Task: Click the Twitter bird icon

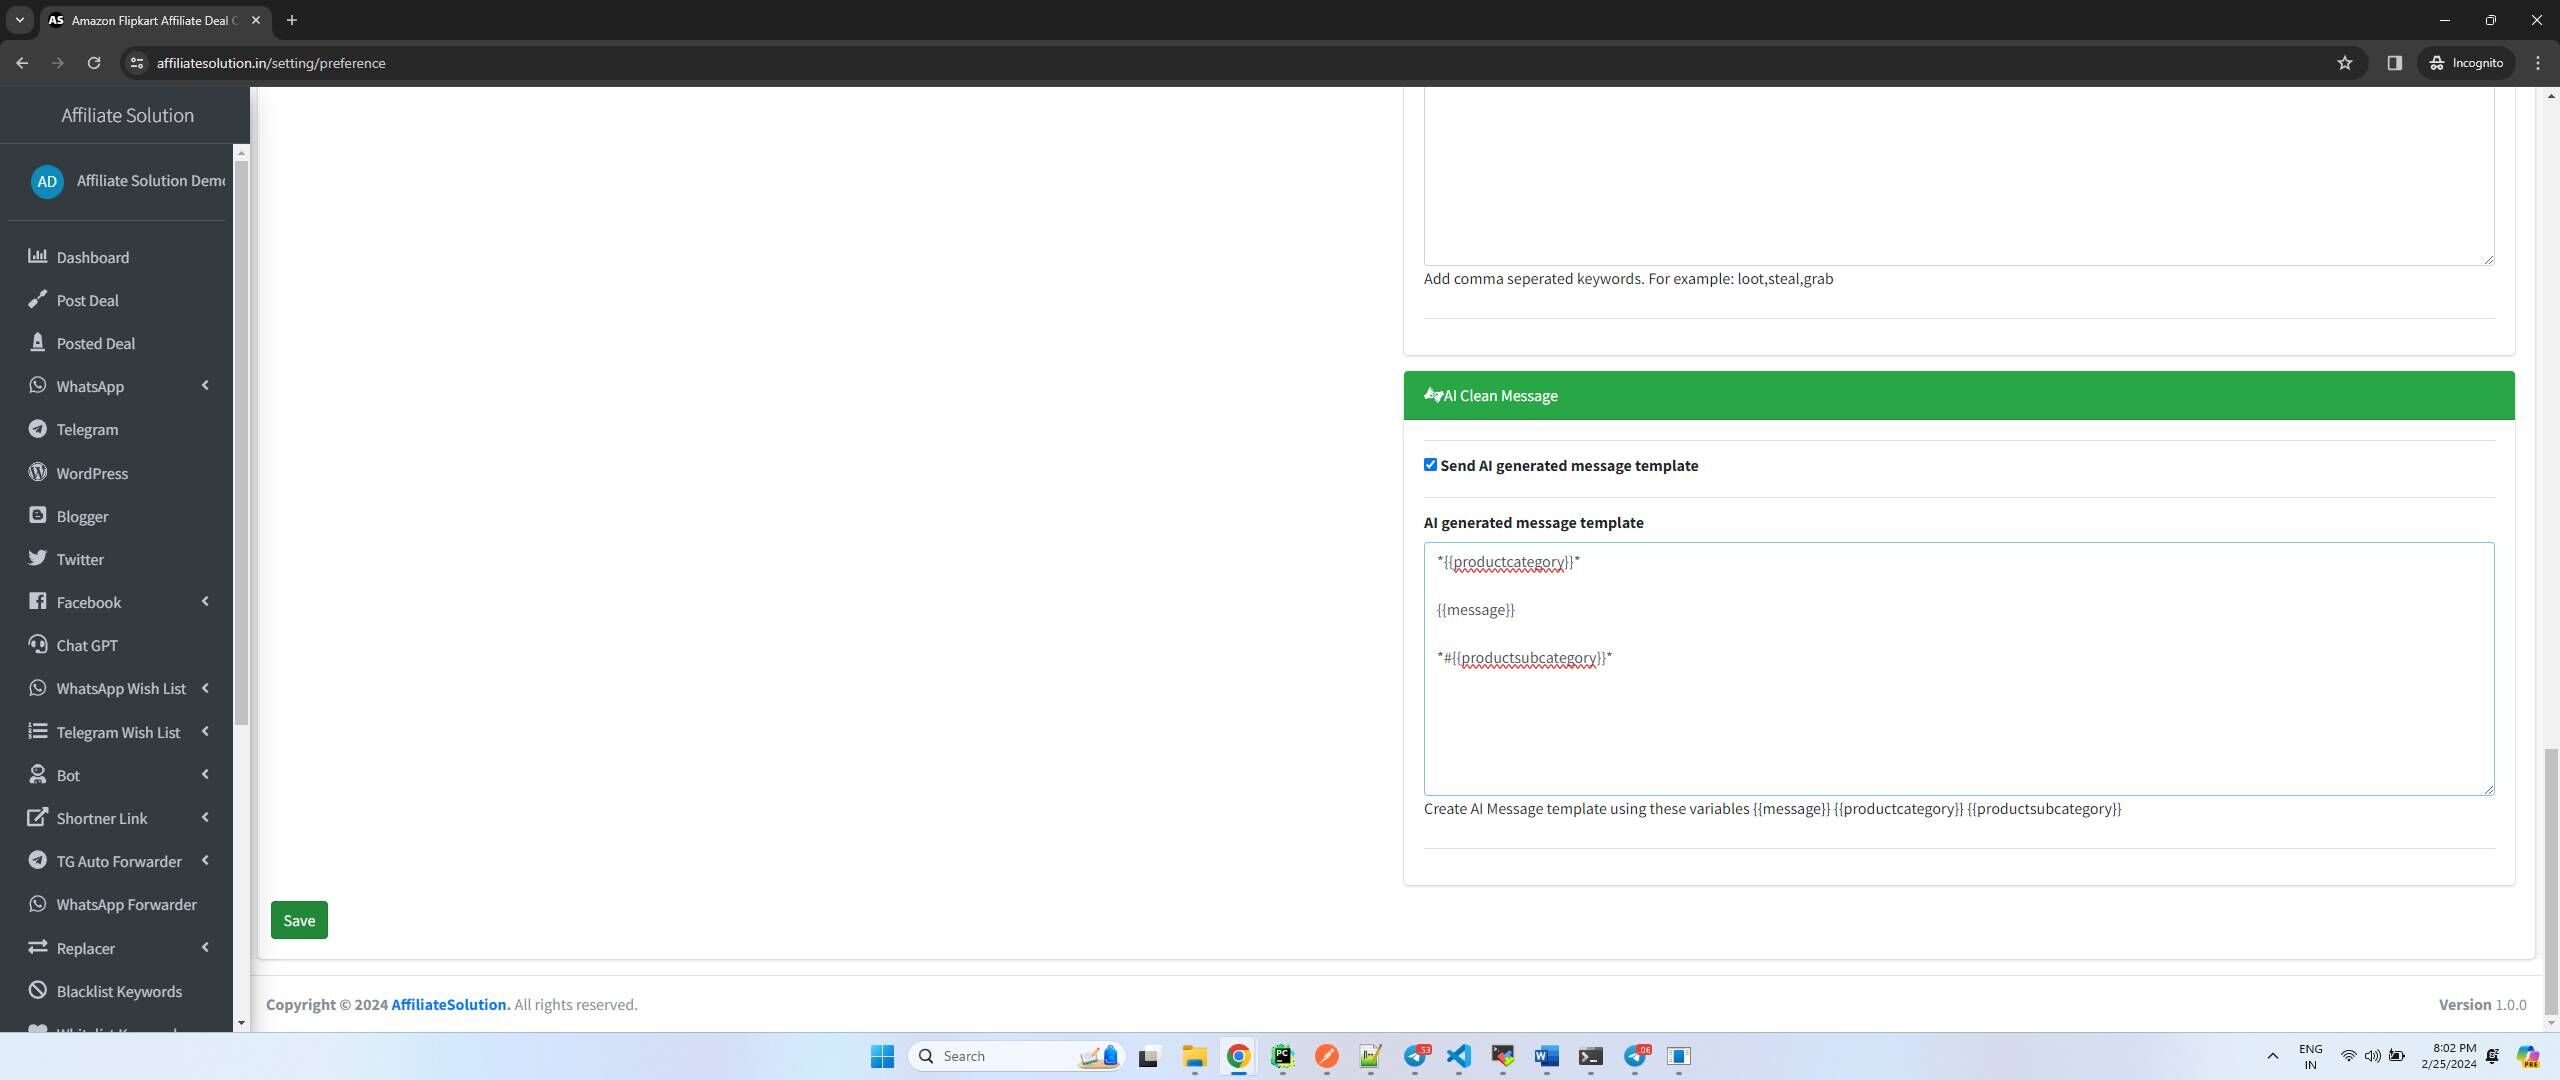Action: pyautogui.click(x=37, y=558)
